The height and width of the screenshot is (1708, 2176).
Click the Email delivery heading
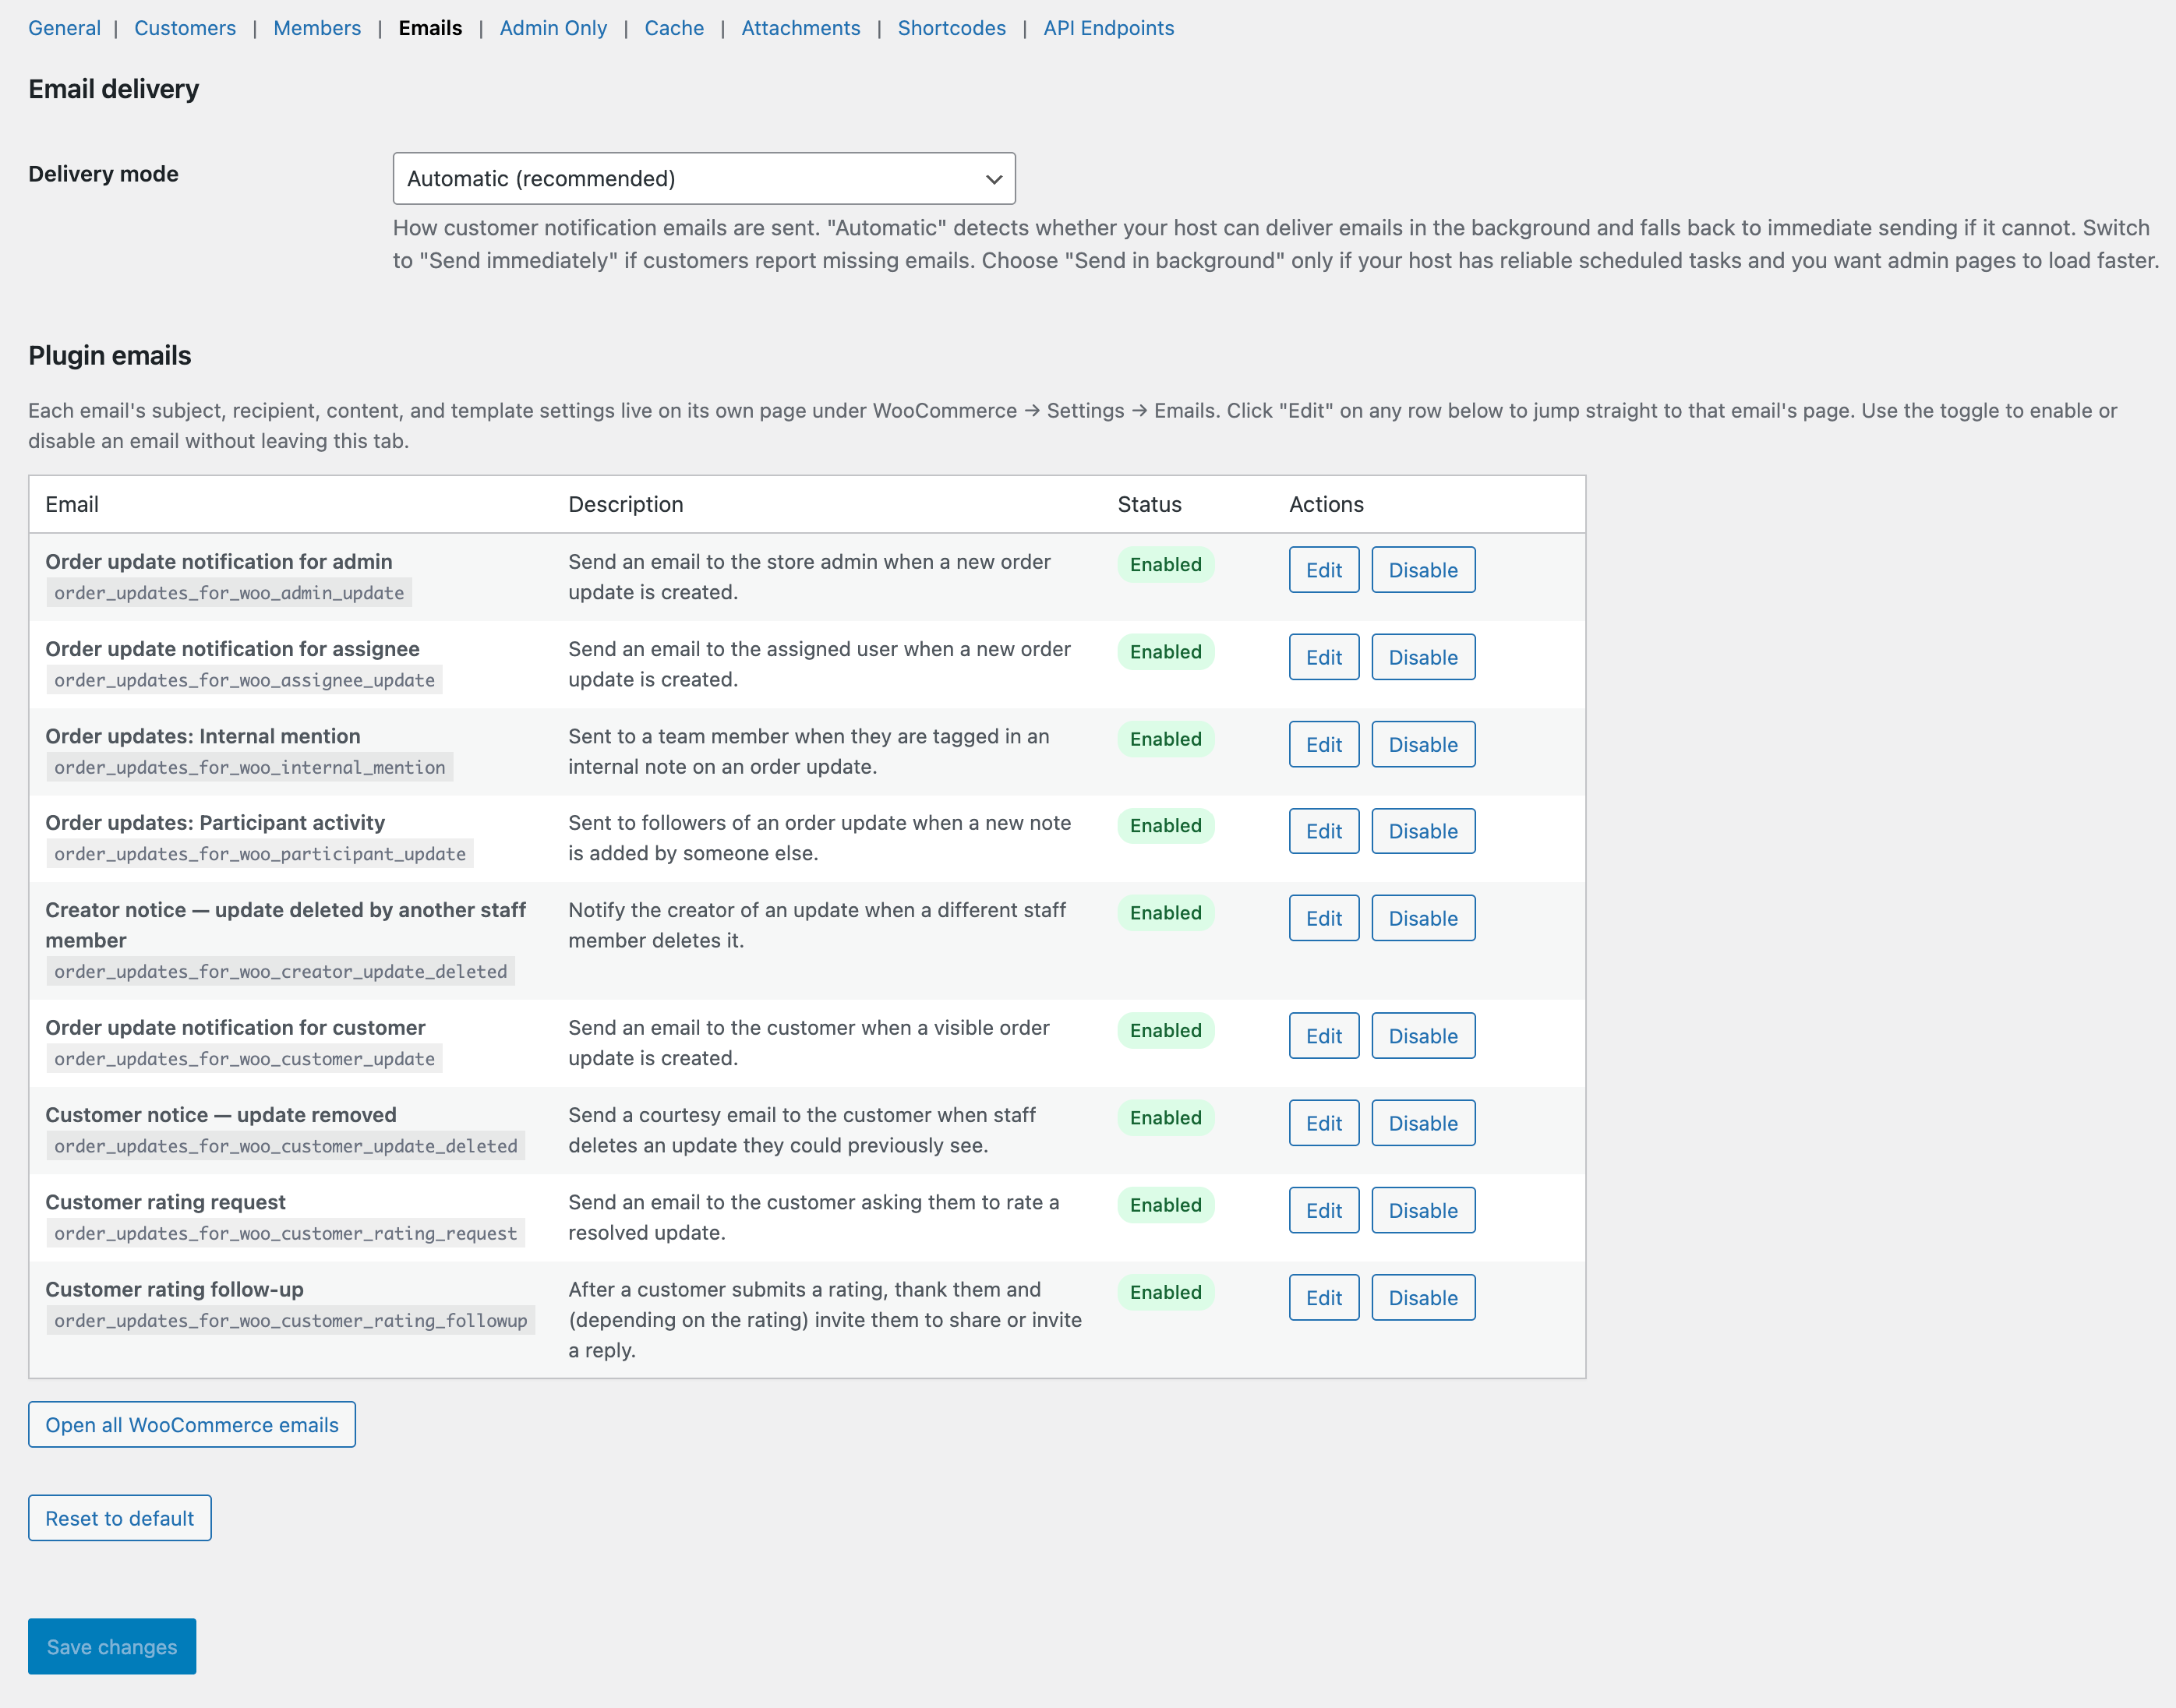tap(114, 89)
